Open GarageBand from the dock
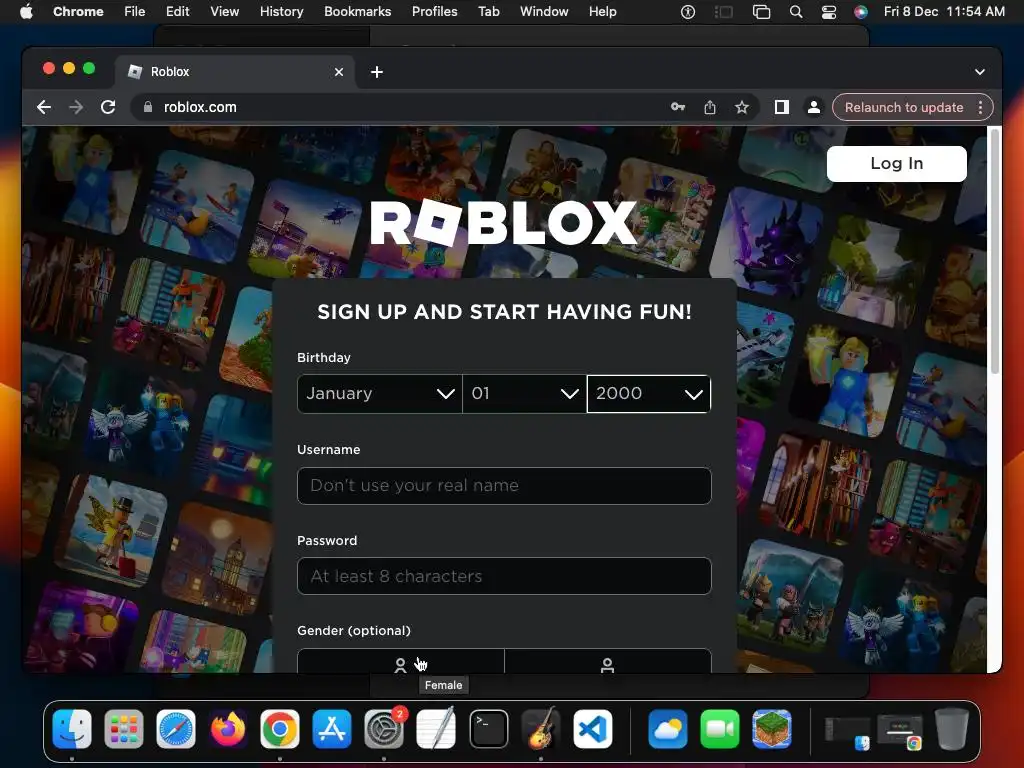Image resolution: width=1024 pixels, height=768 pixels. pyautogui.click(x=541, y=729)
